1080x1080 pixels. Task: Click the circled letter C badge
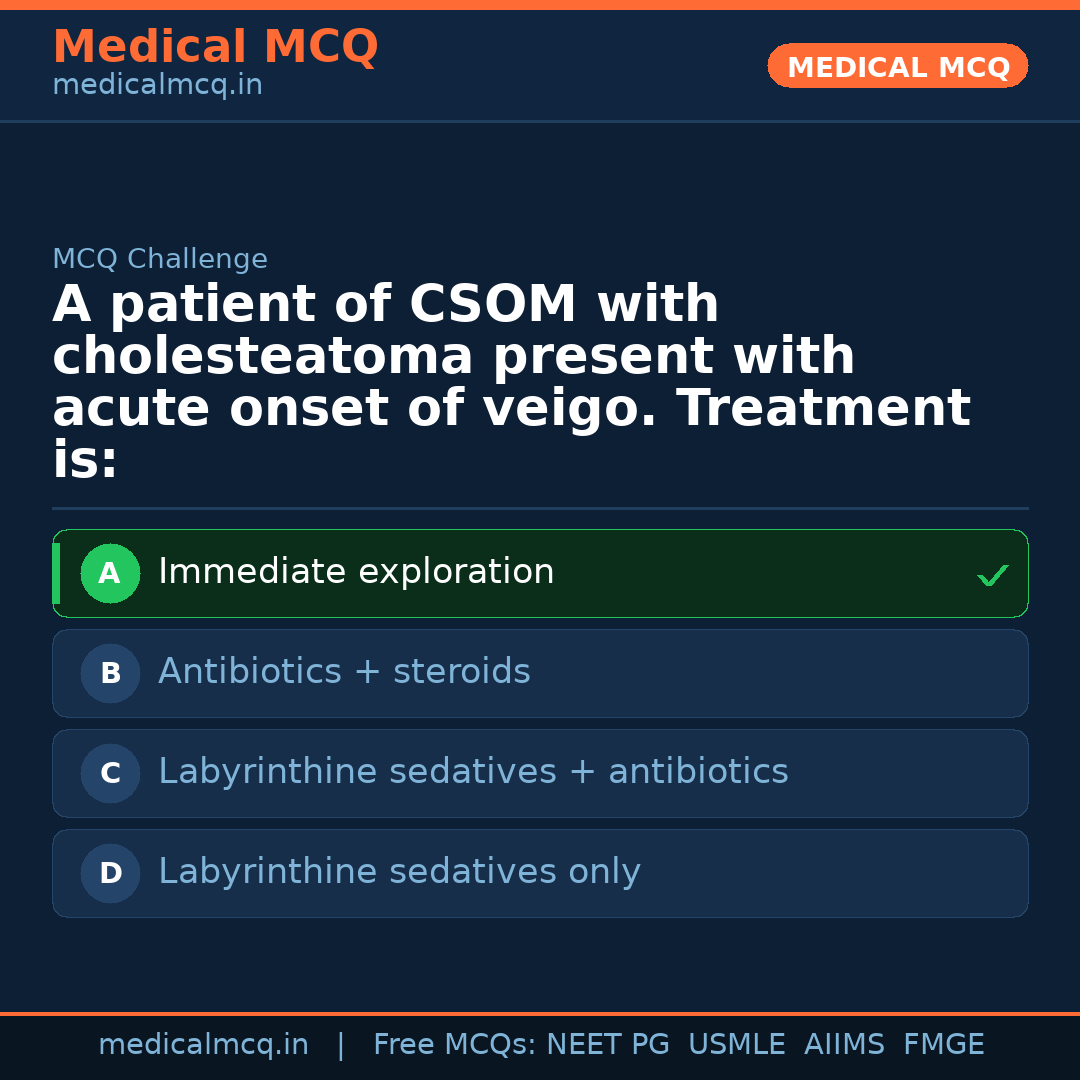pyautogui.click(x=110, y=774)
